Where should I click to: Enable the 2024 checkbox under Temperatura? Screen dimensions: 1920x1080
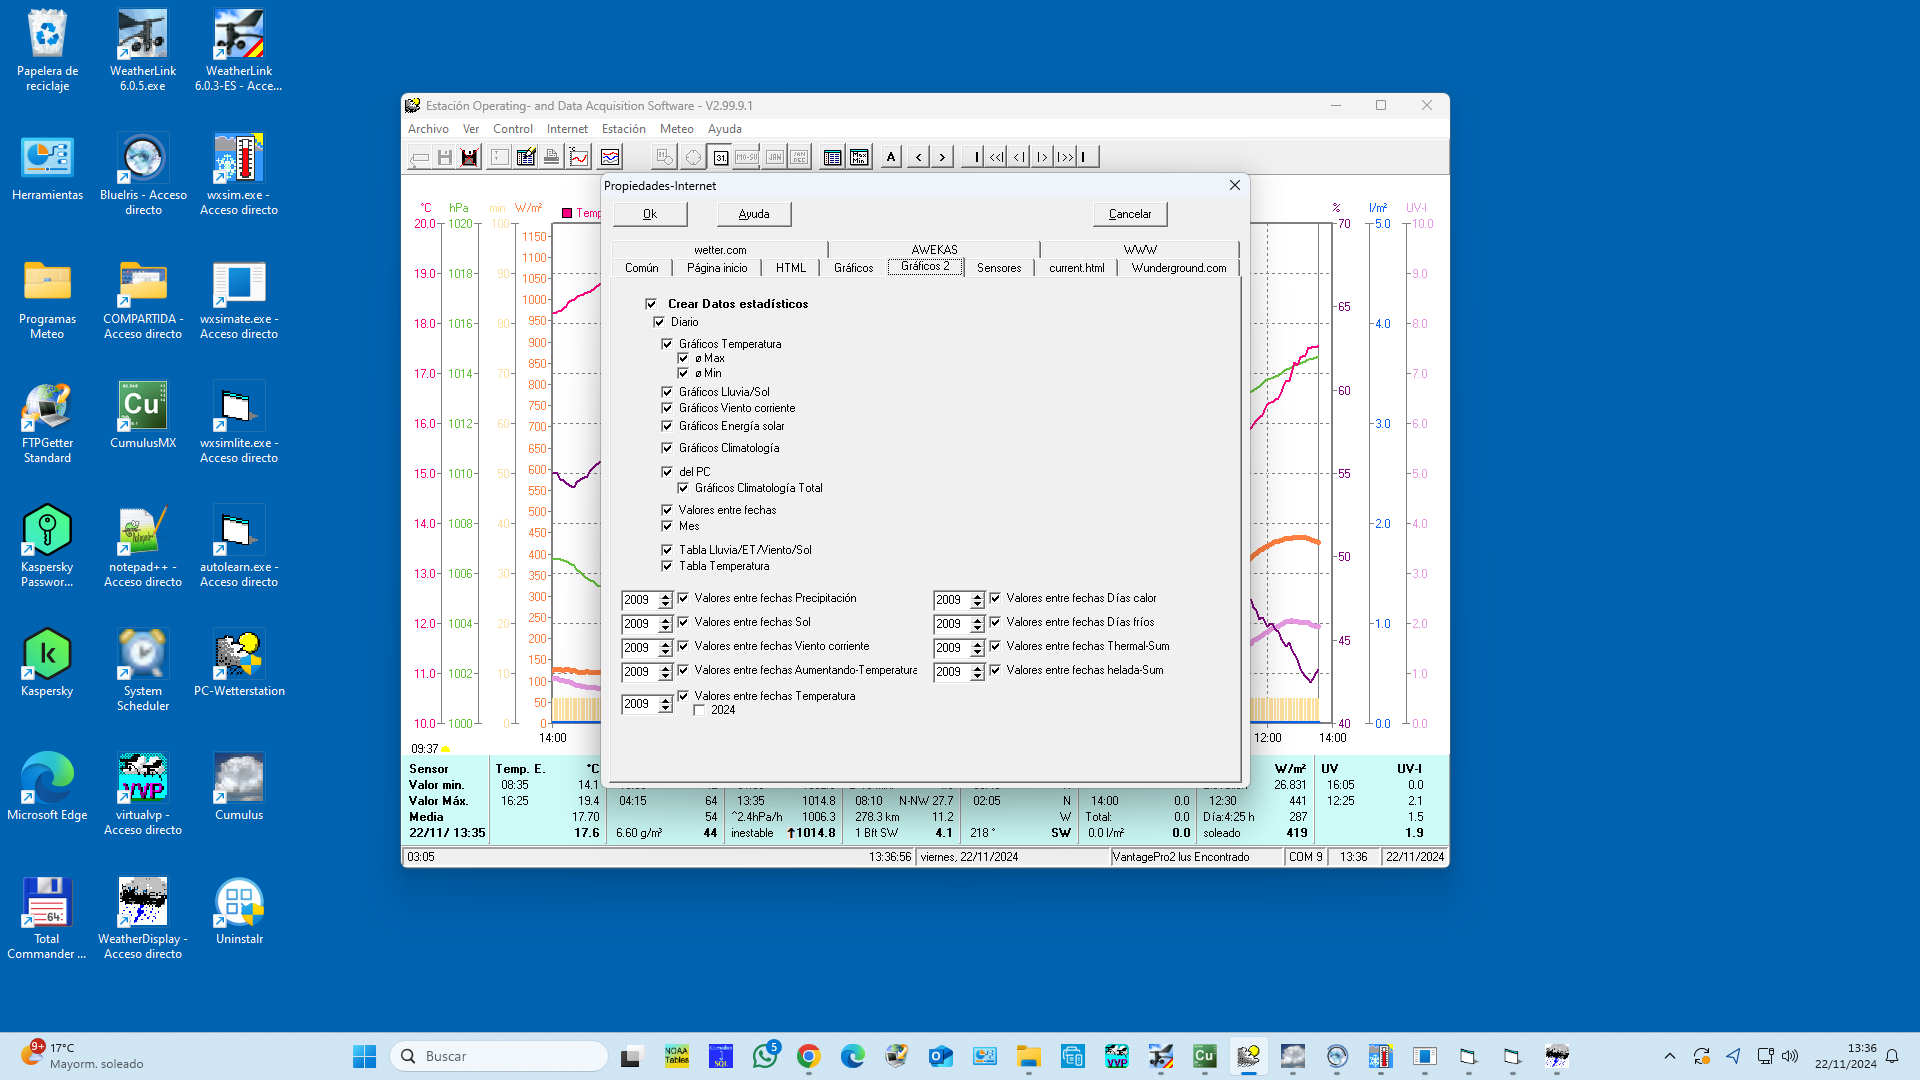[x=700, y=710]
